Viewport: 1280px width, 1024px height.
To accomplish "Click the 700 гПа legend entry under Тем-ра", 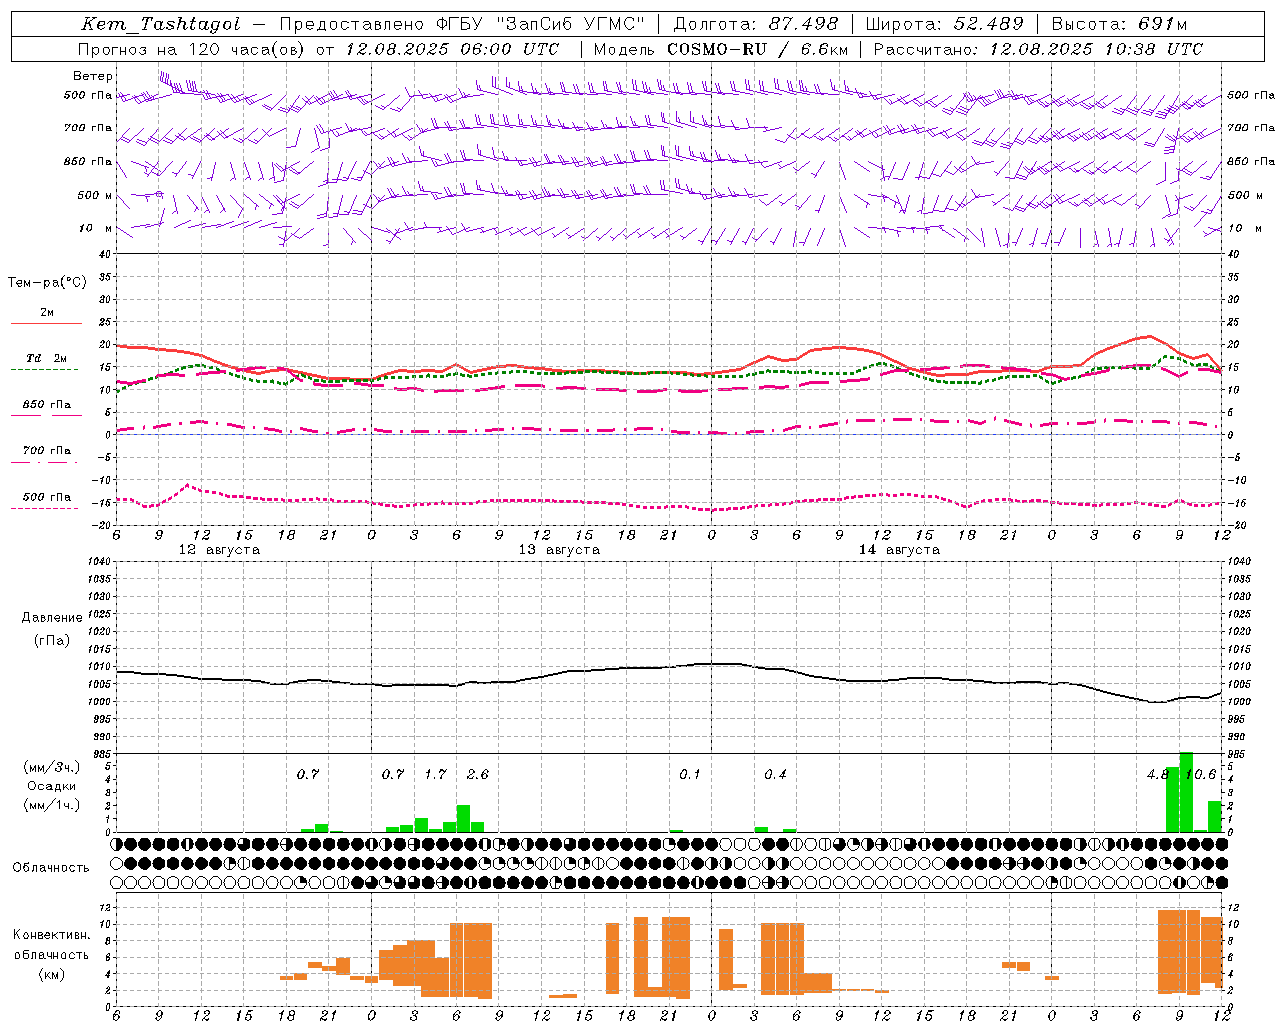I will coord(46,450).
